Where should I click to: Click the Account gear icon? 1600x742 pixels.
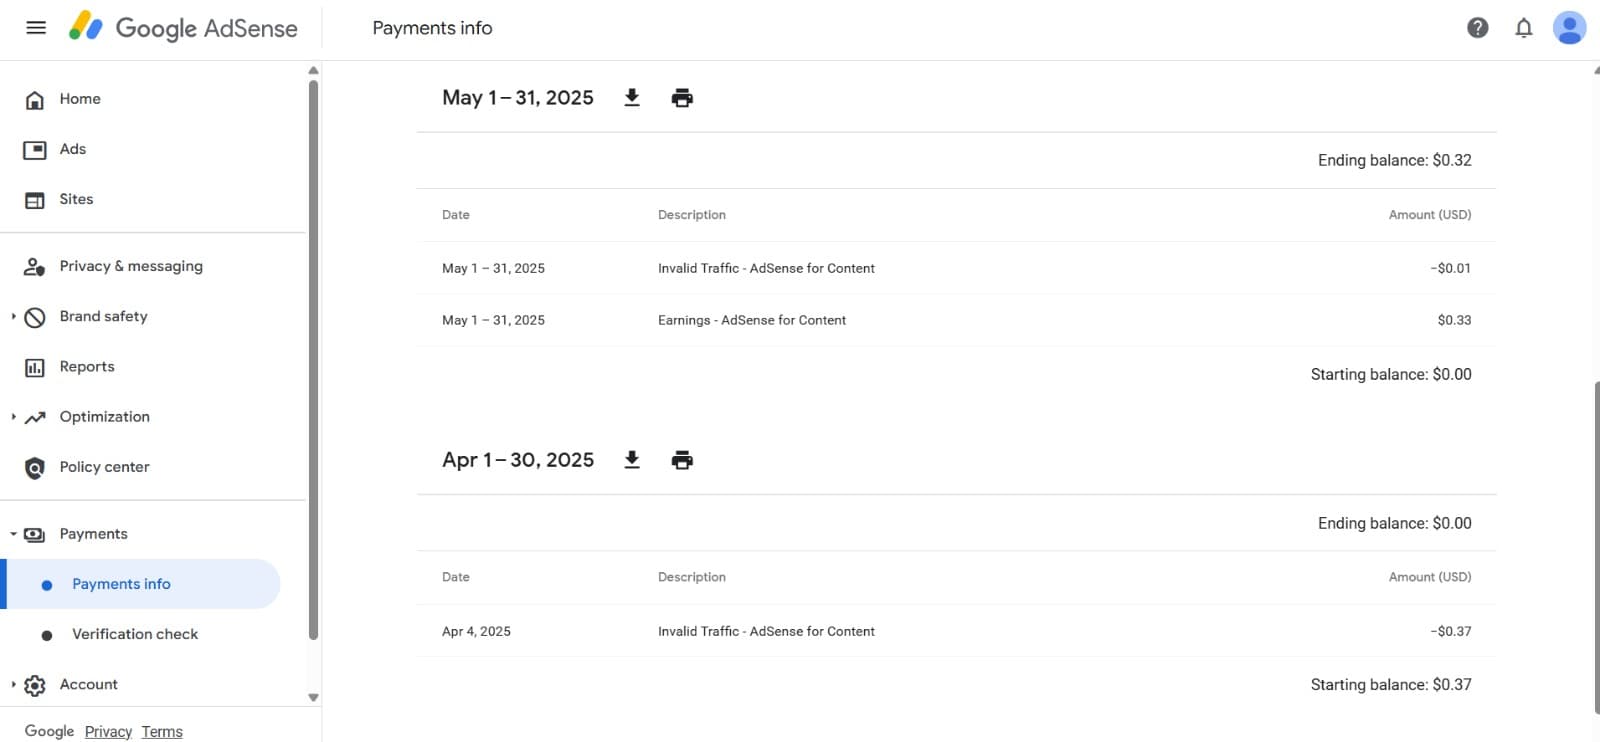(35, 685)
